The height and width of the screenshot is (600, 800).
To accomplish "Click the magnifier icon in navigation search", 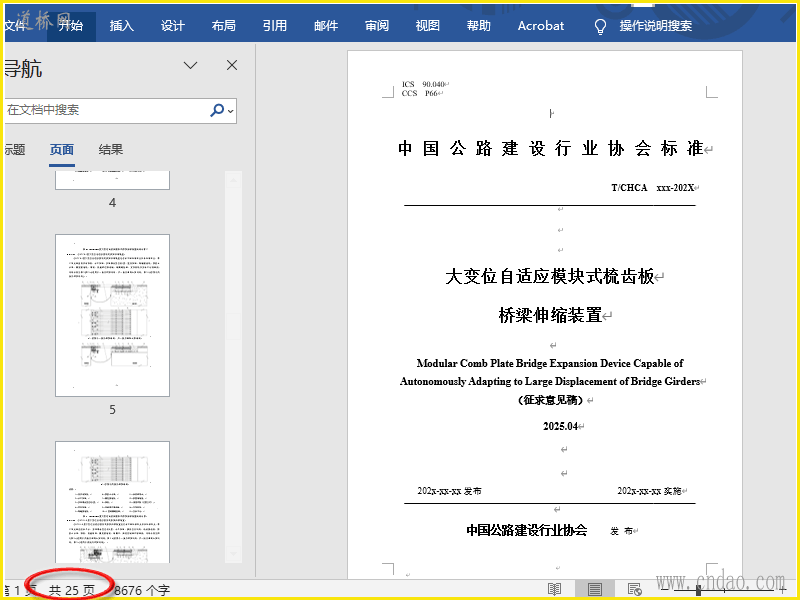I will click(217, 110).
